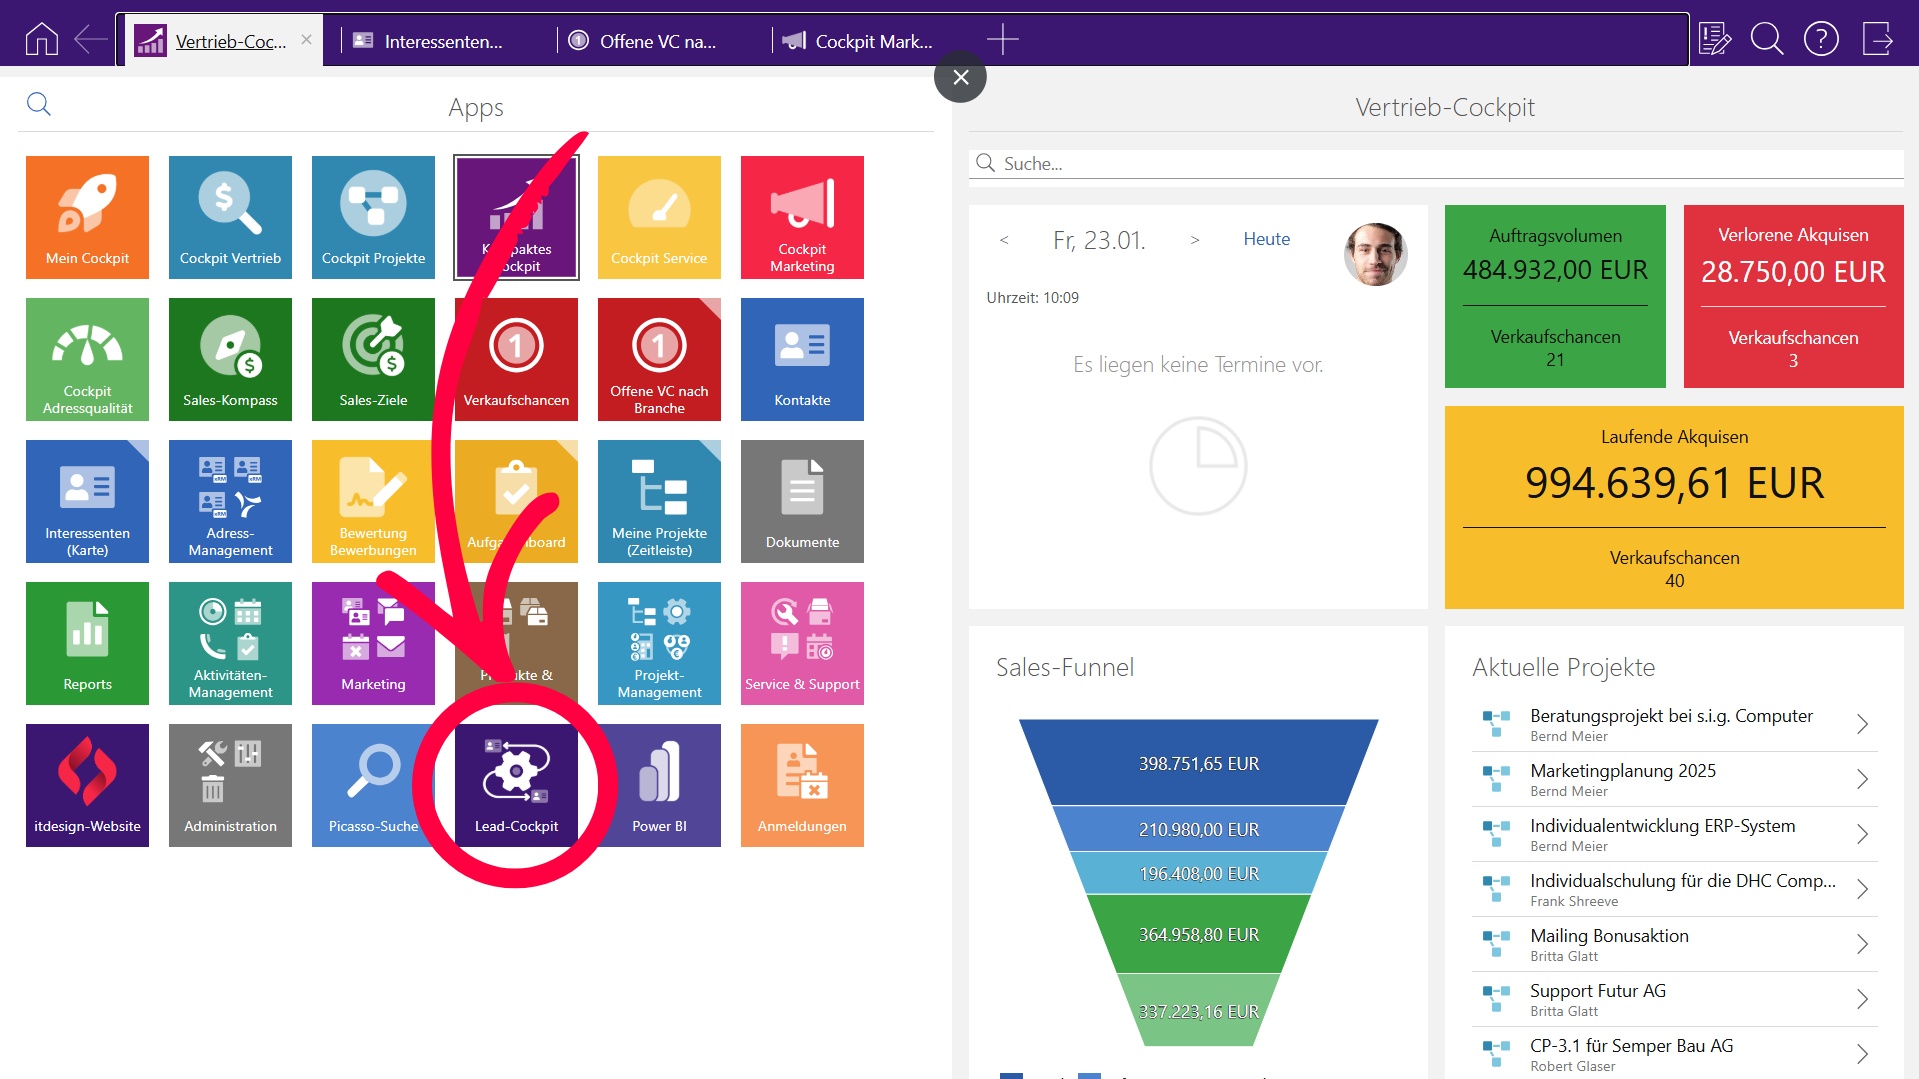Open the Dokumente app tile
Screen dimensions: 1919x1079
802,501
